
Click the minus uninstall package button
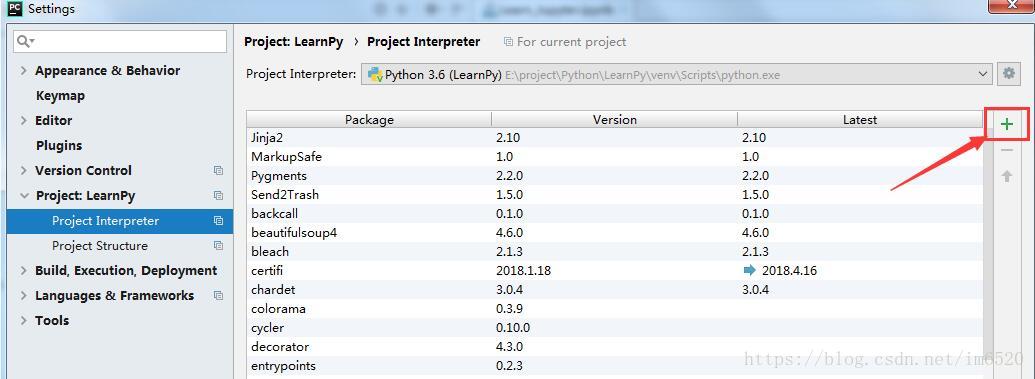[x=1007, y=151]
